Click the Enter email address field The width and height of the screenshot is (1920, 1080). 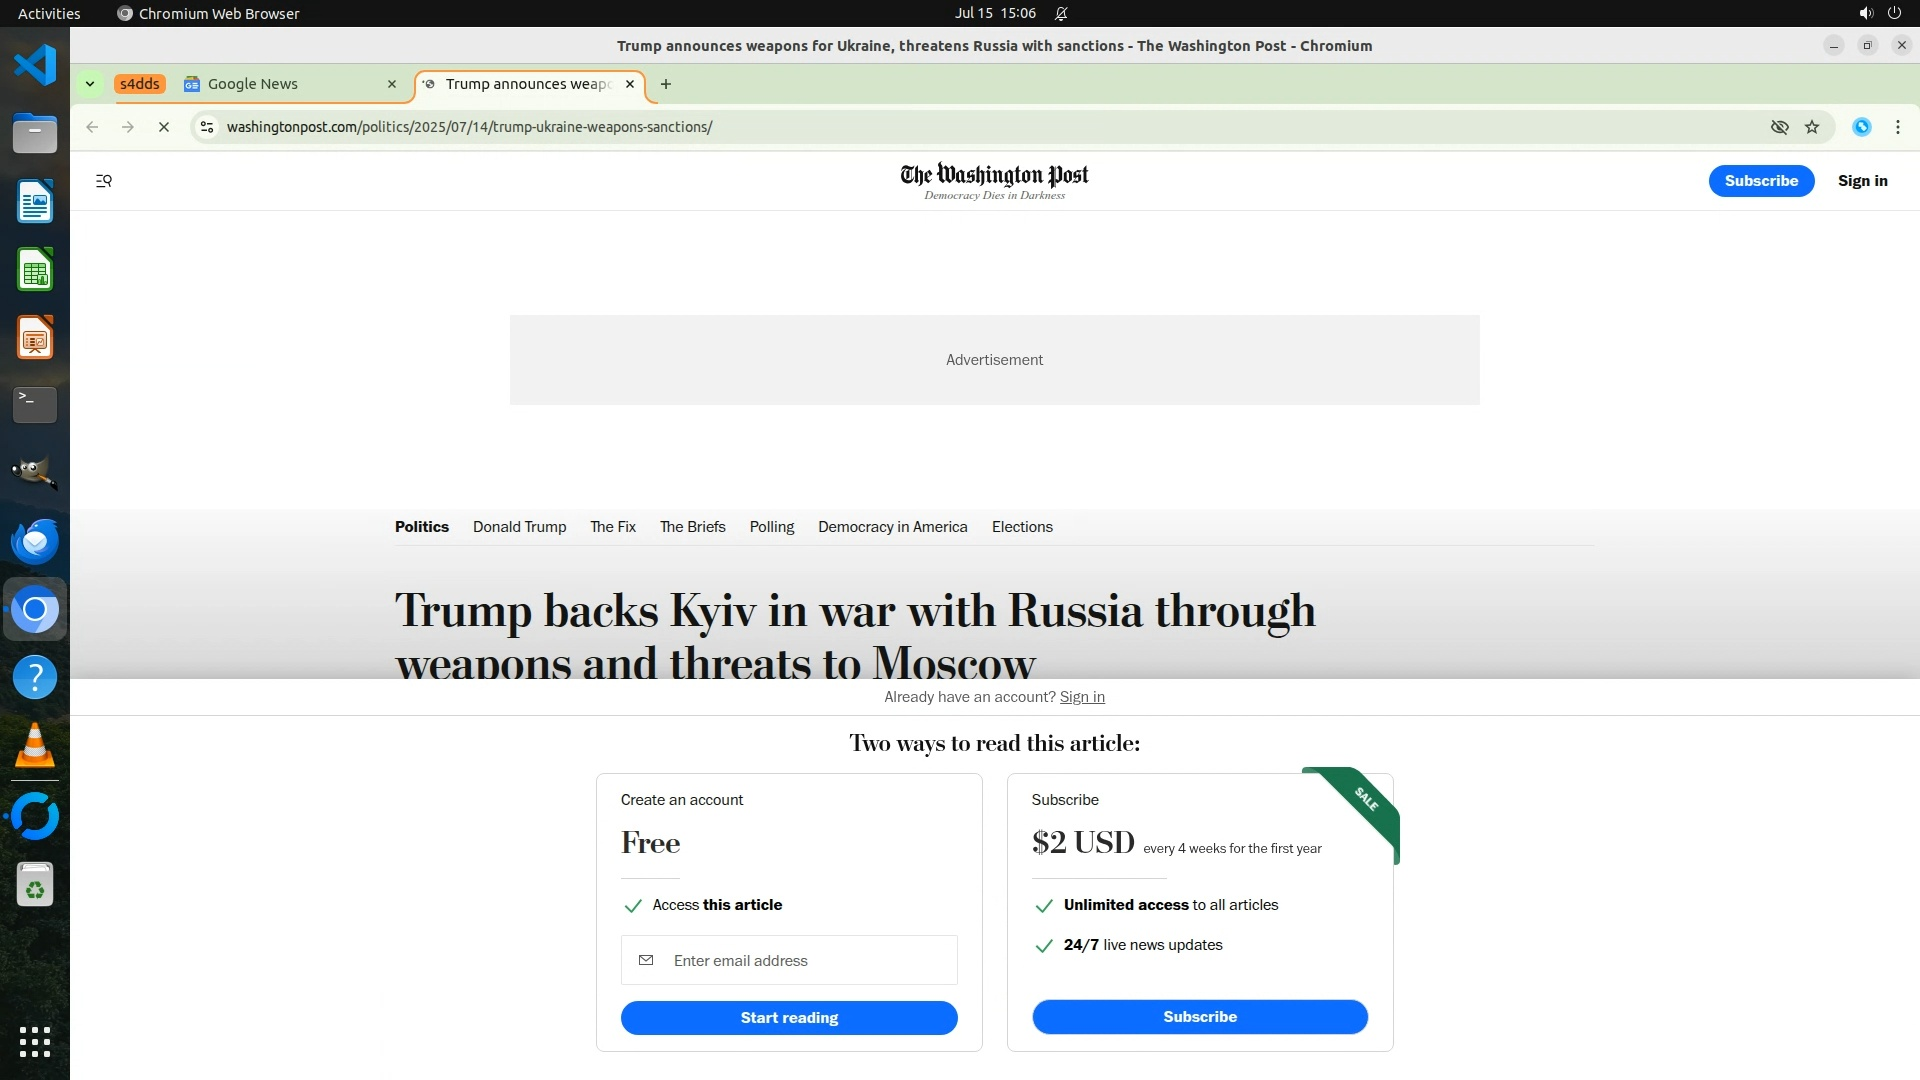click(x=800, y=961)
